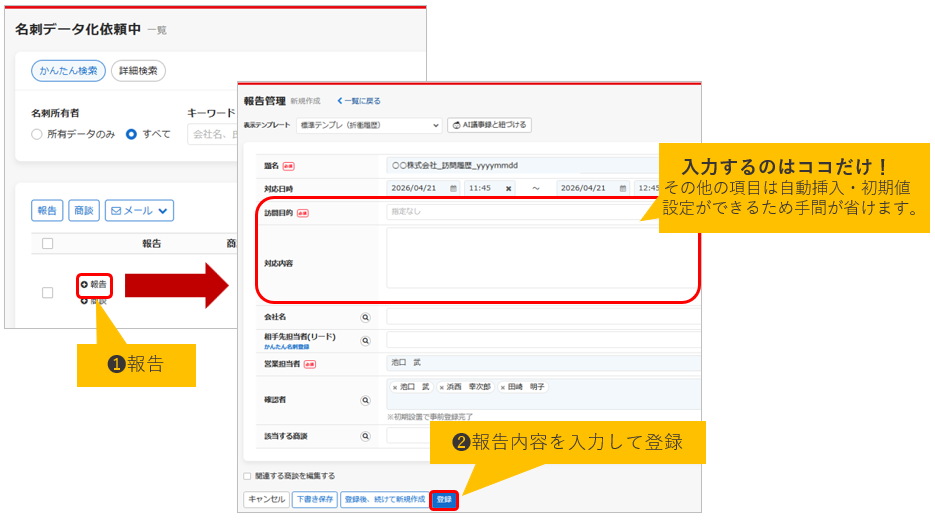Viewport: 935px width, 520px height.
Task: Open the メール dropdown button
Action: coord(139,211)
